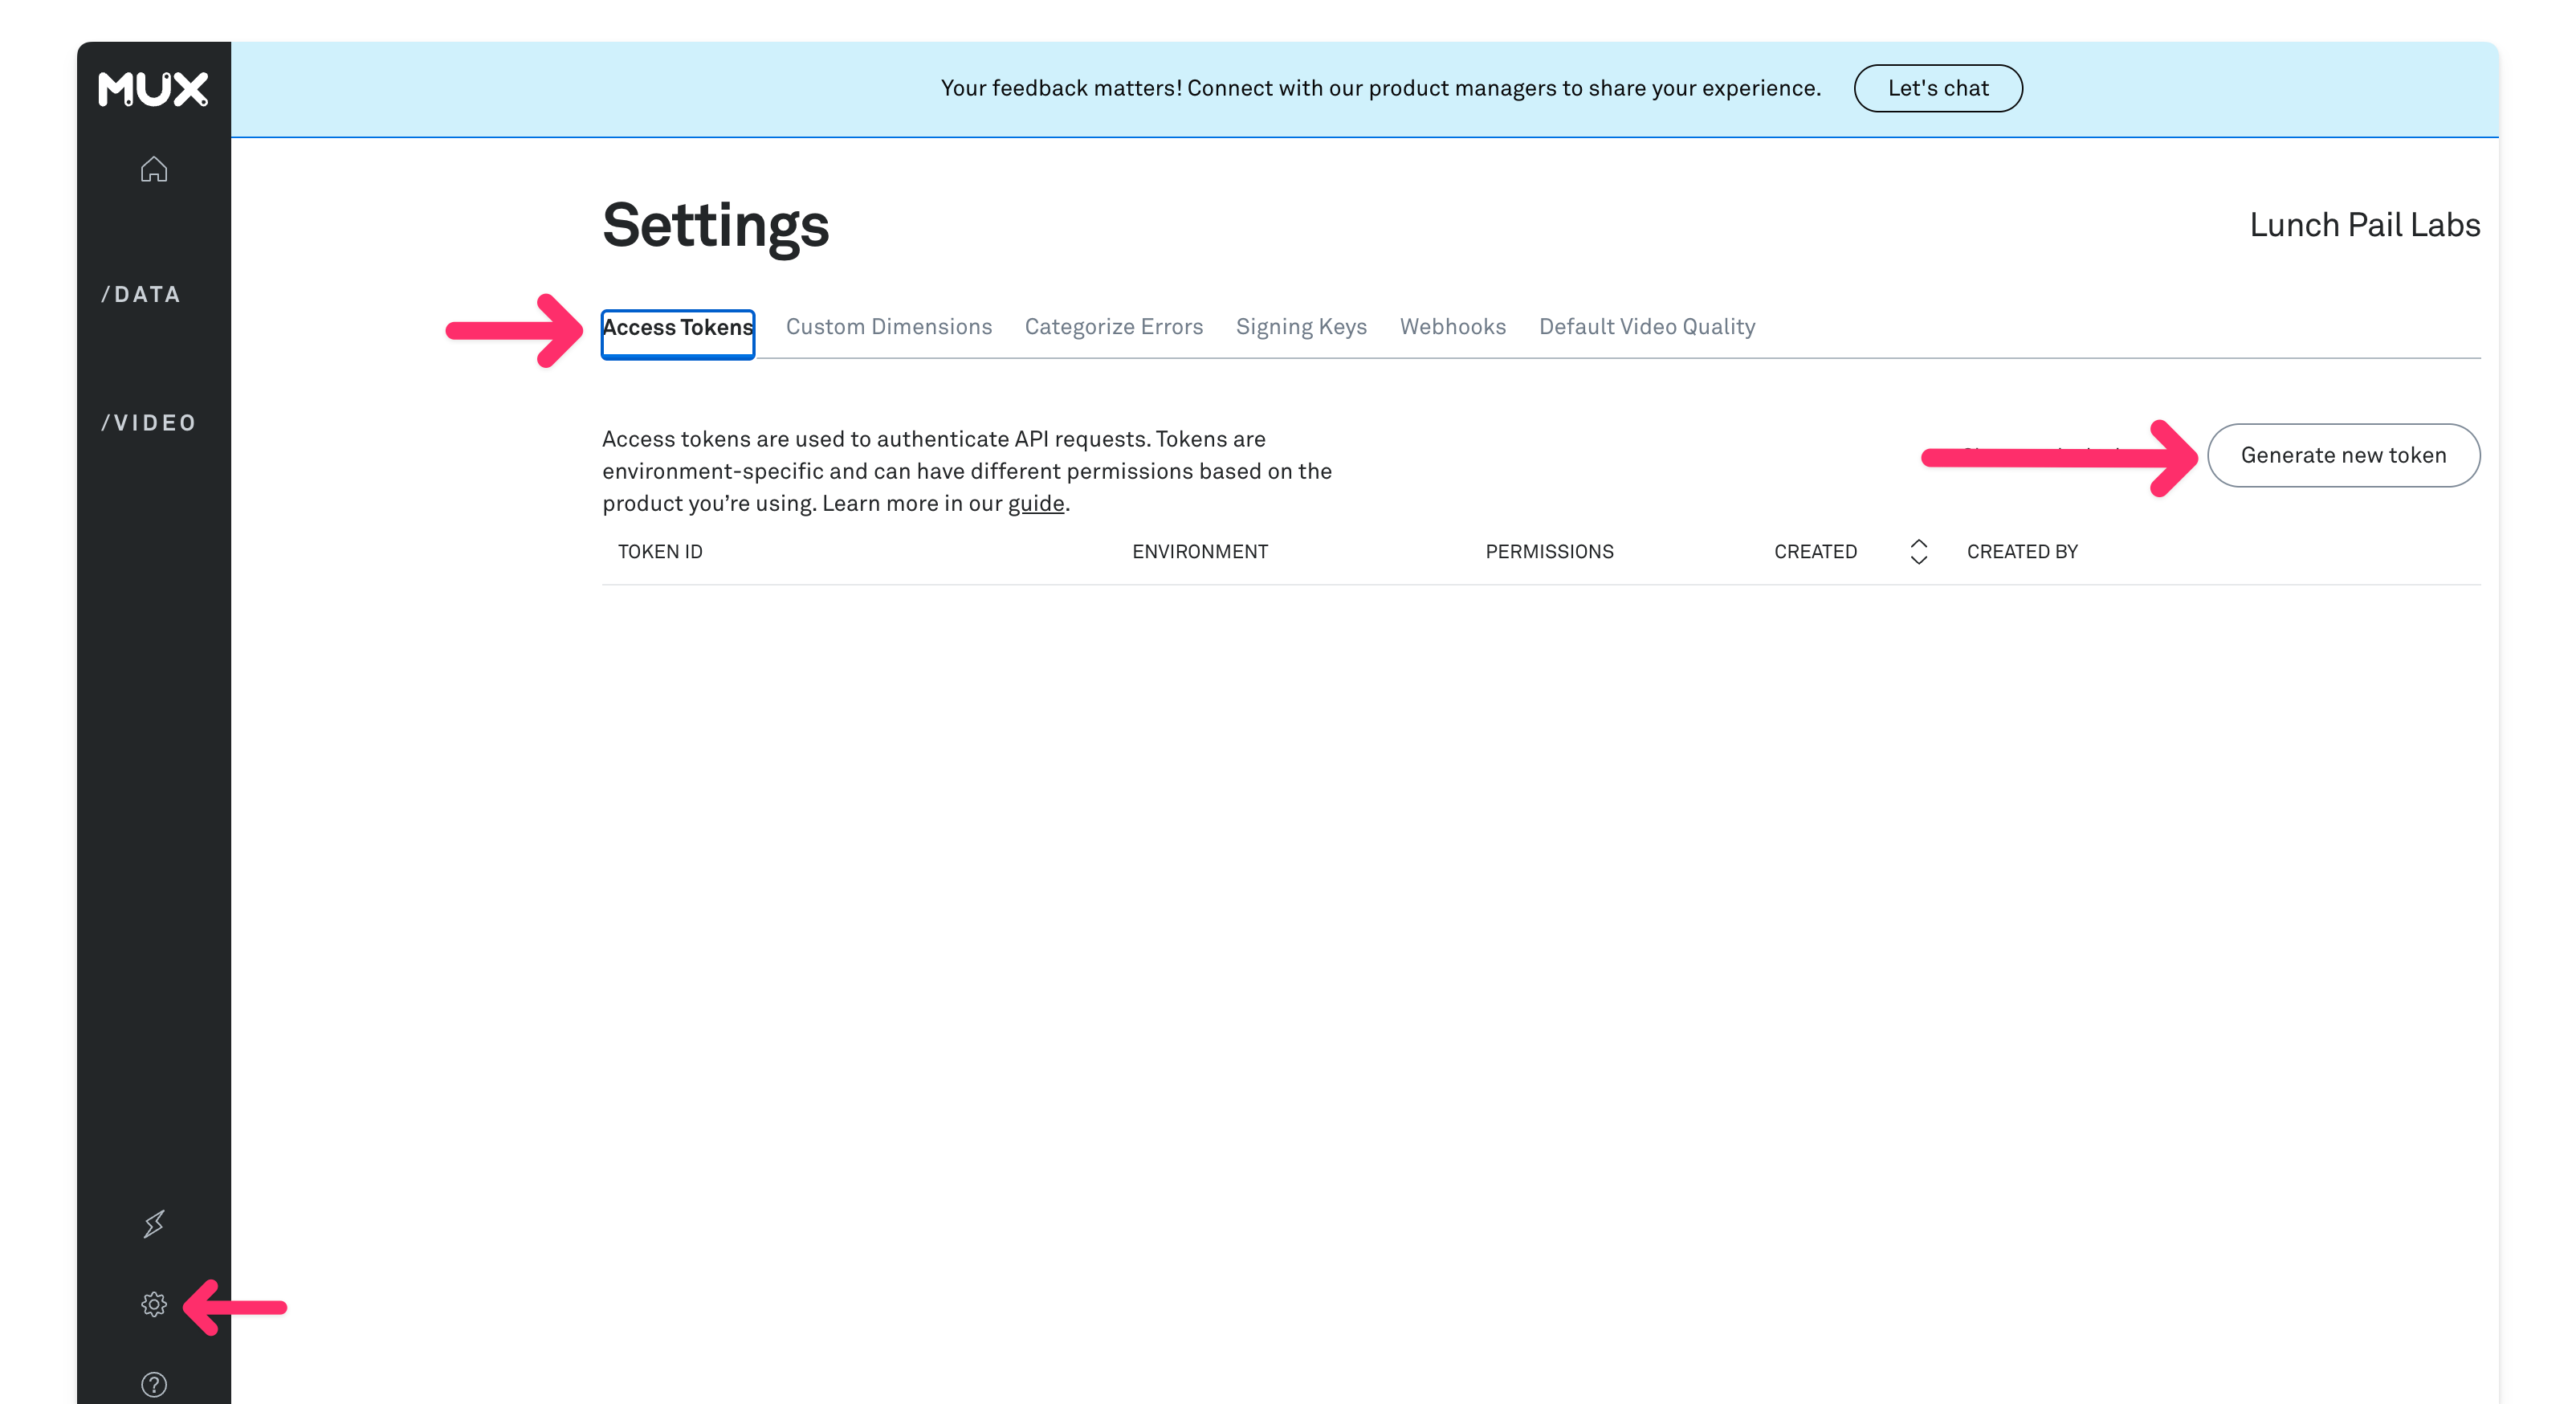
Task: Open the lightning bolt integrations icon
Action: (x=153, y=1224)
